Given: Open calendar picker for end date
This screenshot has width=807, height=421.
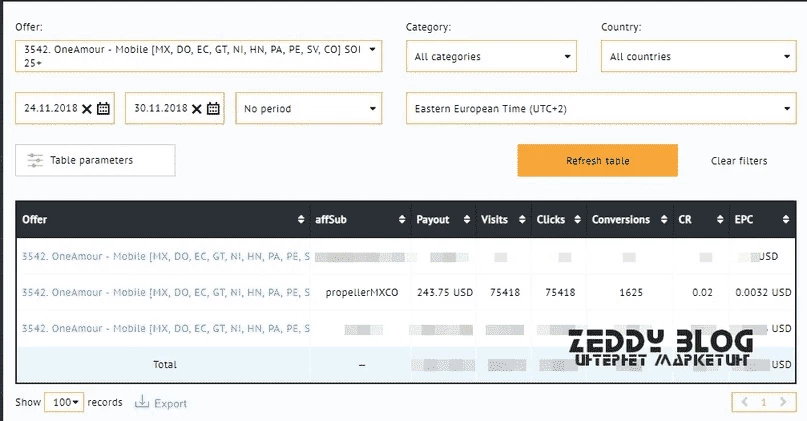Looking at the screenshot, I should coord(213,108).
